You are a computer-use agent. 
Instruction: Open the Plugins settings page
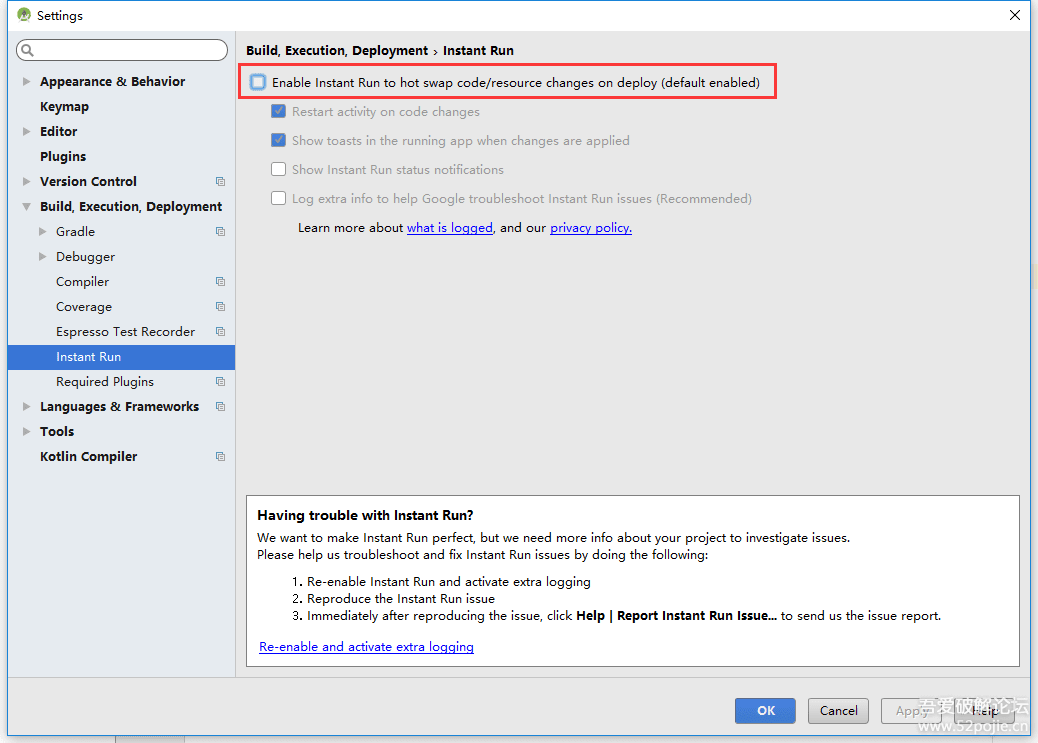coord(63,156)
